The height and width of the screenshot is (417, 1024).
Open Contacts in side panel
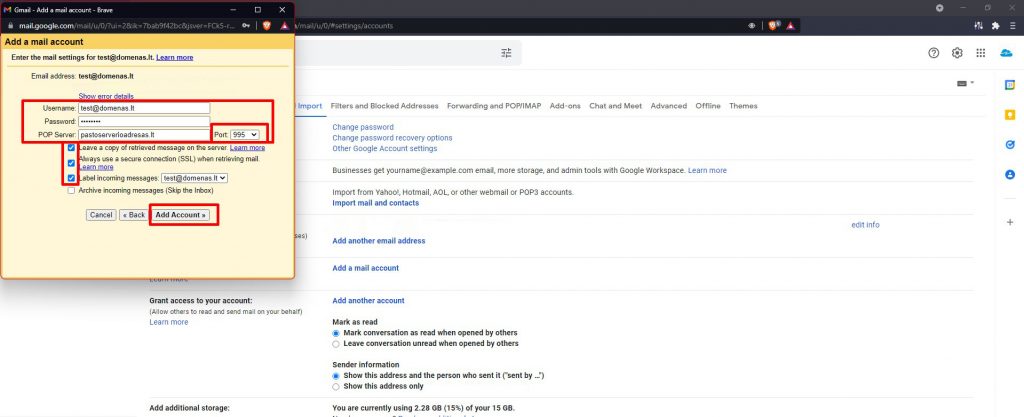(x=1010, y=175)
